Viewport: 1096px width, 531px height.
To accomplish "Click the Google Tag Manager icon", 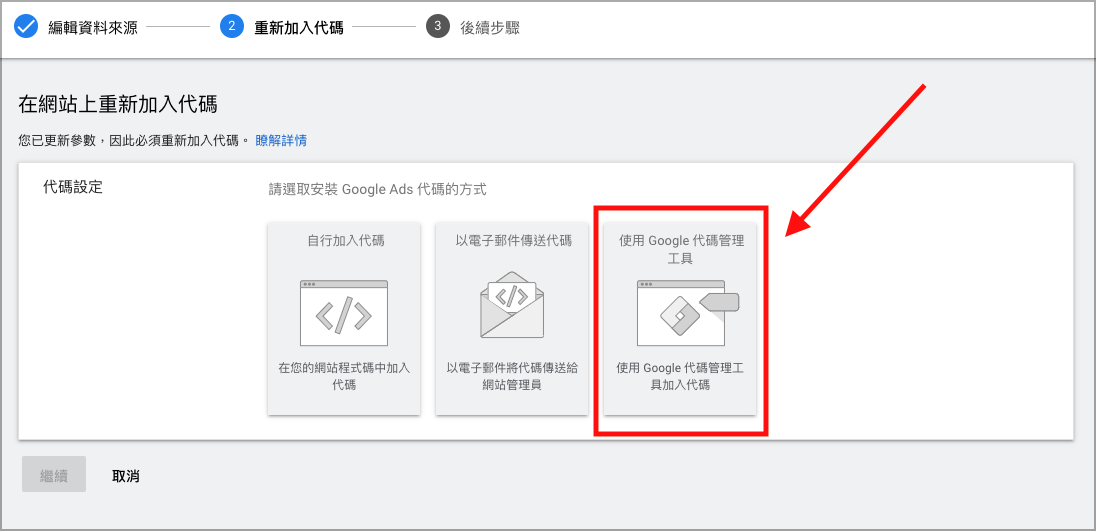I will tap(688, 314).
